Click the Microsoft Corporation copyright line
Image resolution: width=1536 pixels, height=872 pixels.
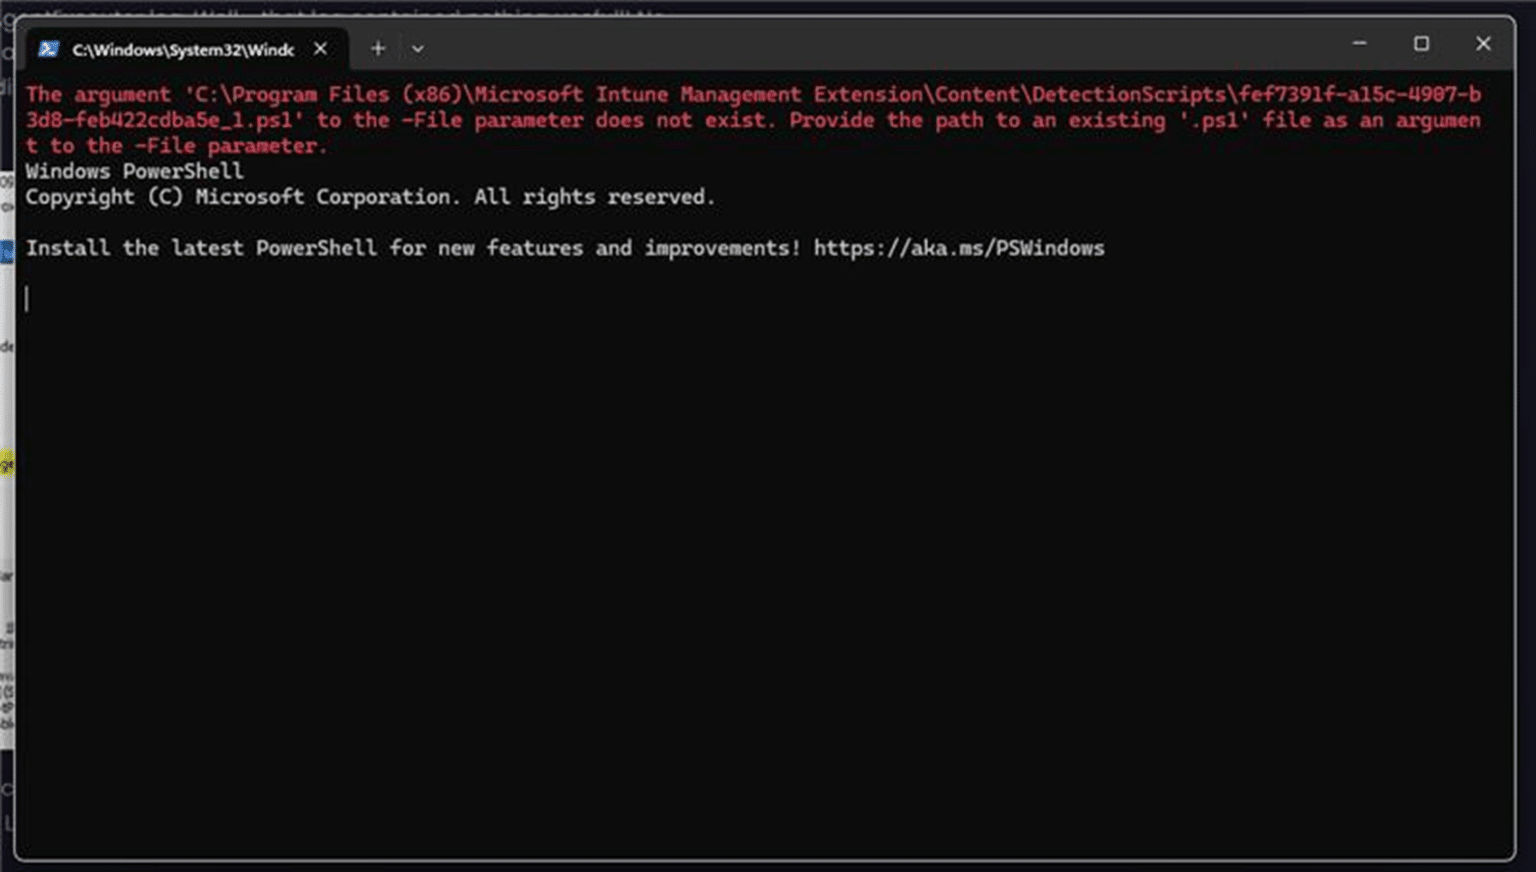[370, 197]
